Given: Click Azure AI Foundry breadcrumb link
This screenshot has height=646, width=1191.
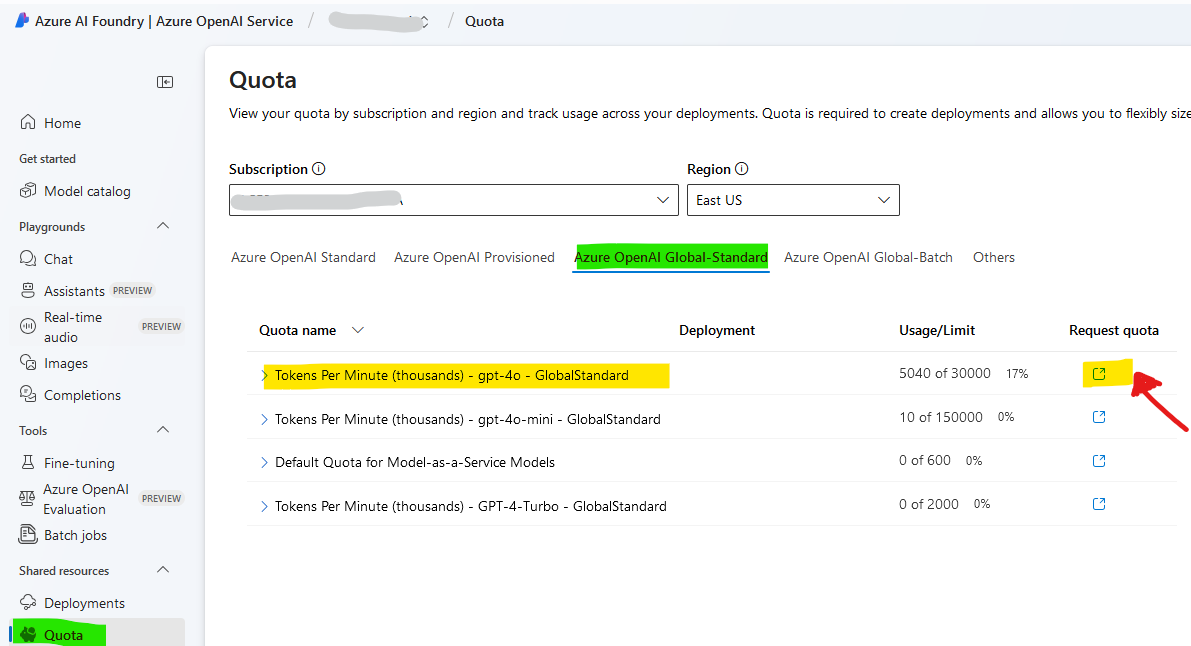Looking at the screenshot, I should pyautogui.click(x=164, y=21).
